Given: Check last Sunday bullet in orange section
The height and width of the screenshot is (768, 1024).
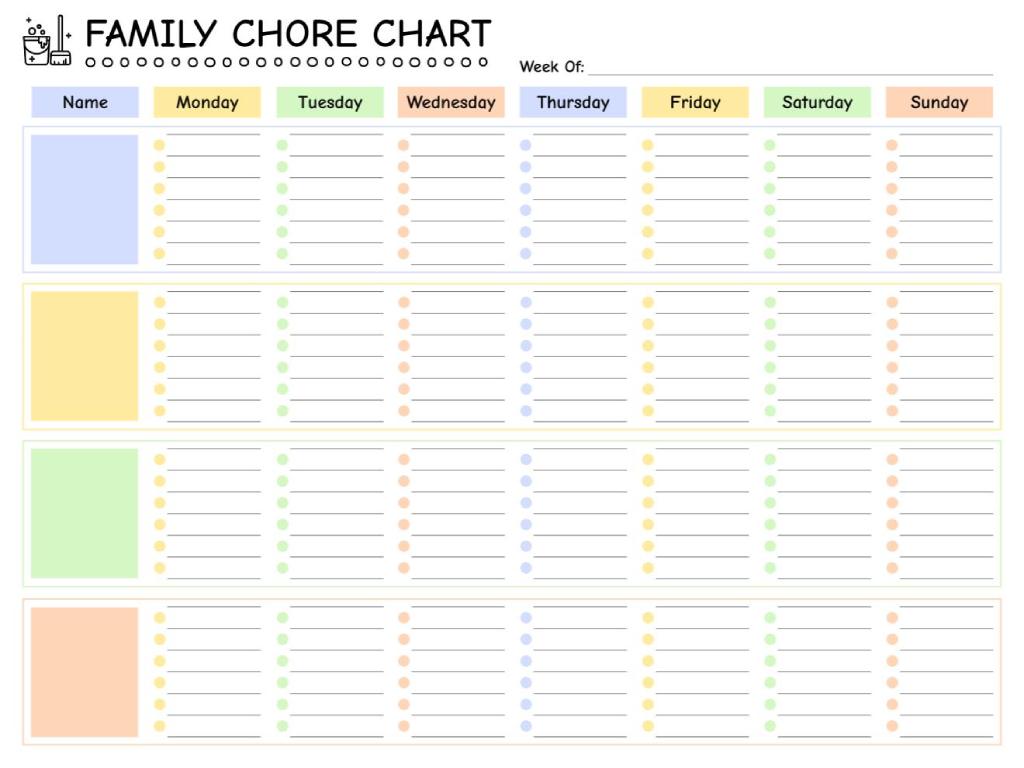Looking at the screenshot, I should click(892, 726).
